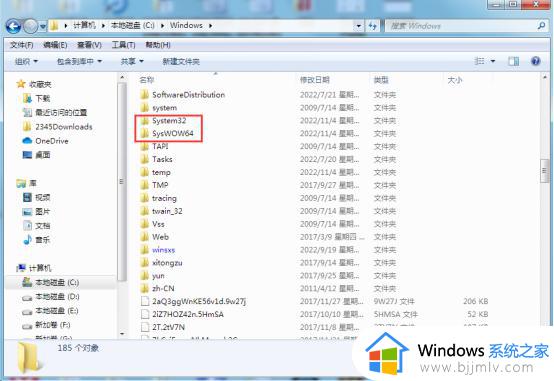This screenshot has height=381, width=554.
Task: Open help with the question mark icon
Action: tap(536, 61)
